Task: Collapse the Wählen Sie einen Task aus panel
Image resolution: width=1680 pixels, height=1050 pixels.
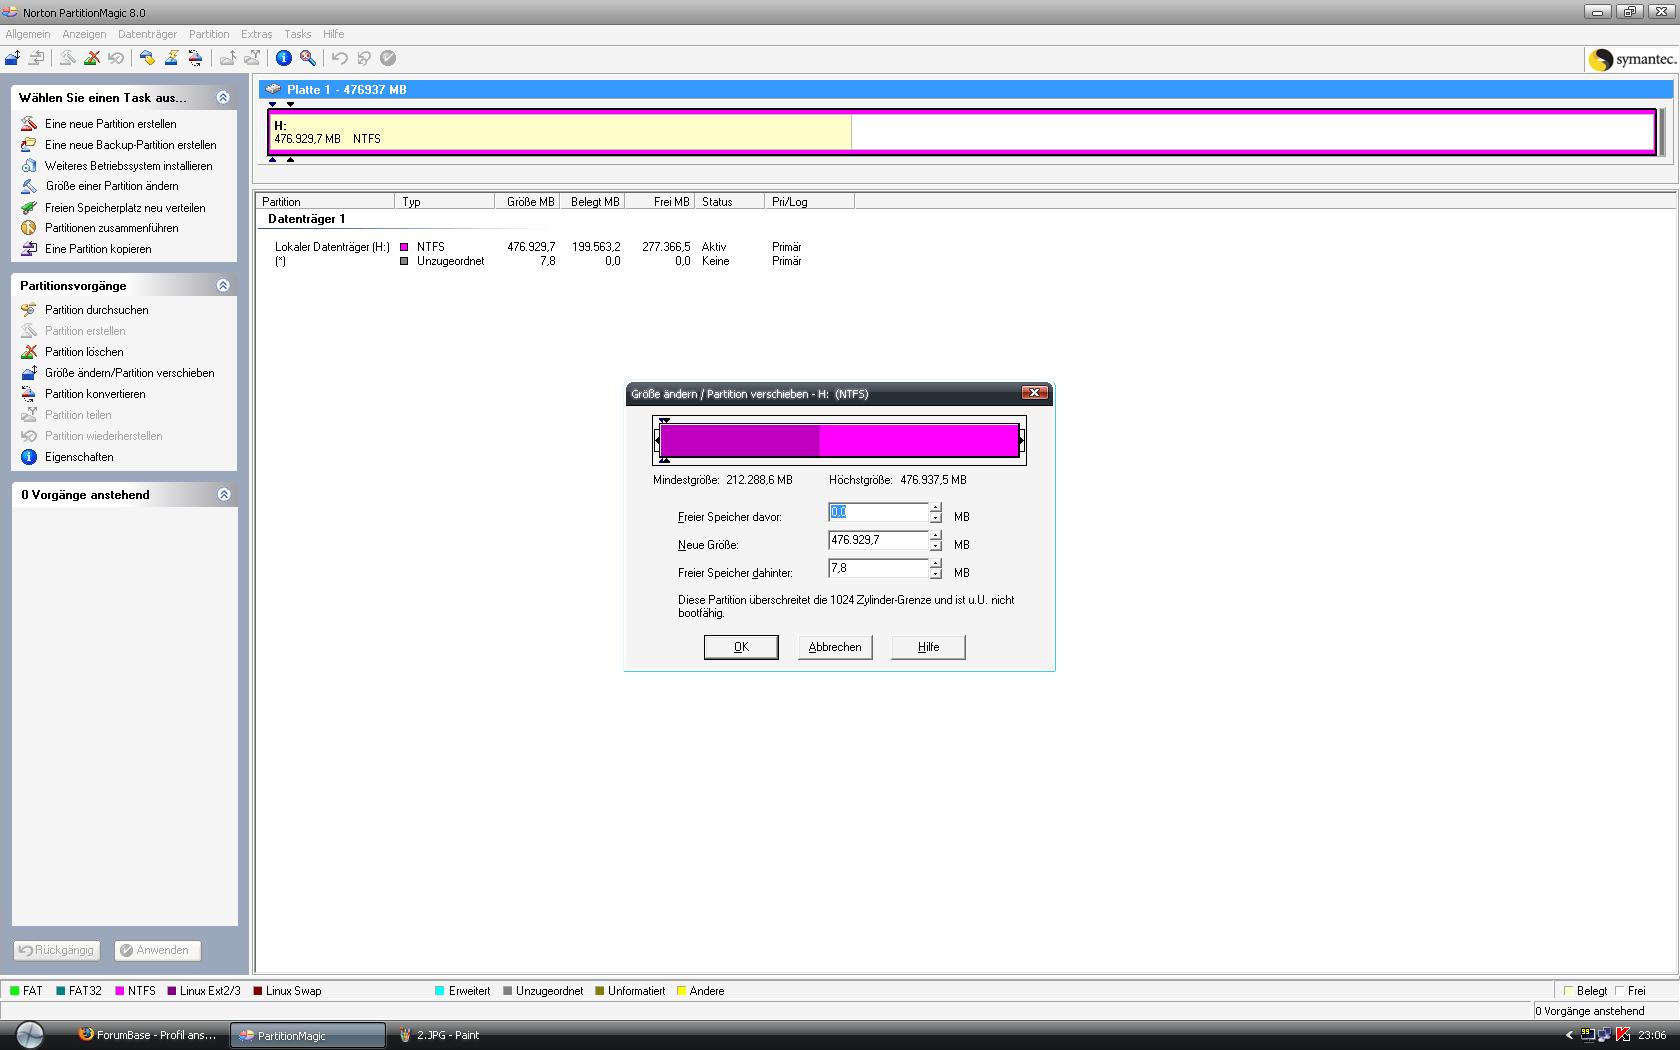Action: coord(223,97)
